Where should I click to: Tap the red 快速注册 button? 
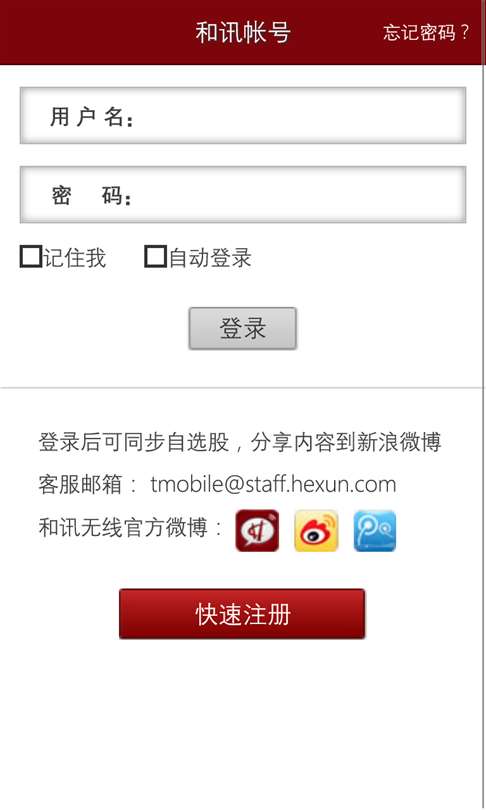point(242,614)
